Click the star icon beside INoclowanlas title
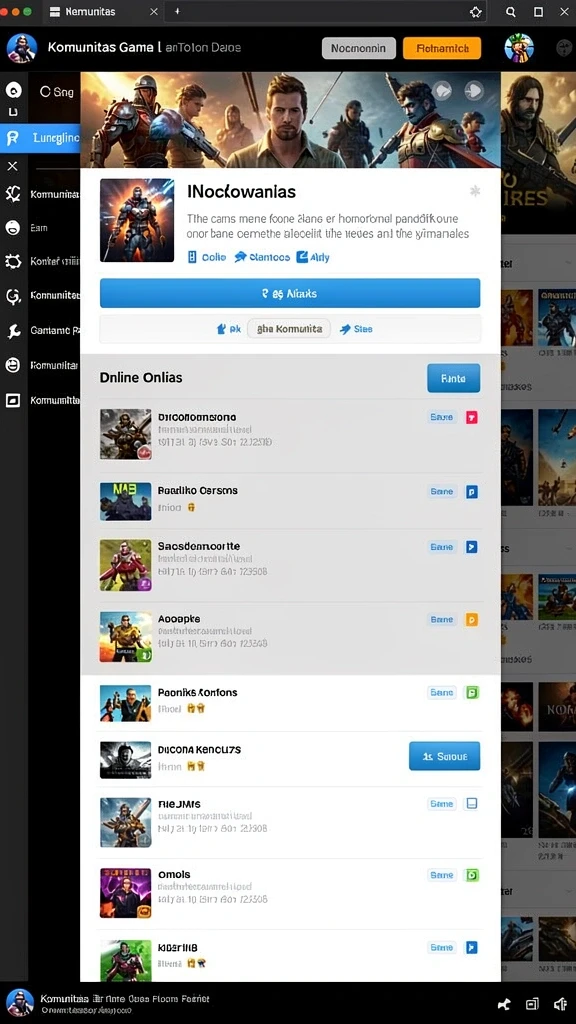 click(475, 191)
